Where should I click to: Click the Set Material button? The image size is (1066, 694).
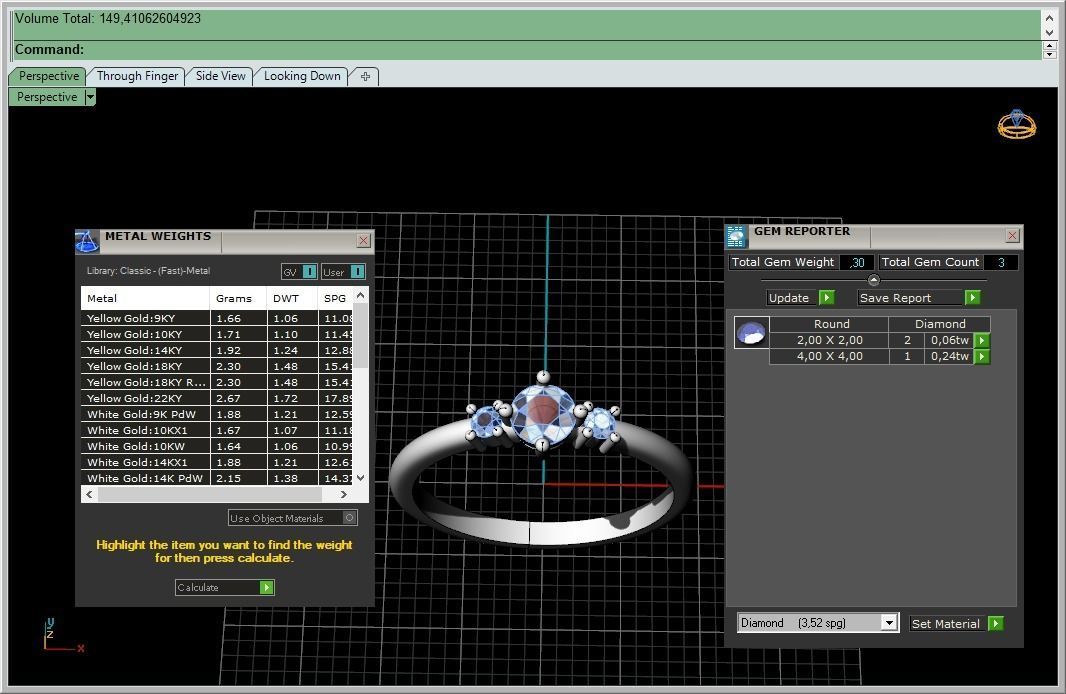pos(956,623)
